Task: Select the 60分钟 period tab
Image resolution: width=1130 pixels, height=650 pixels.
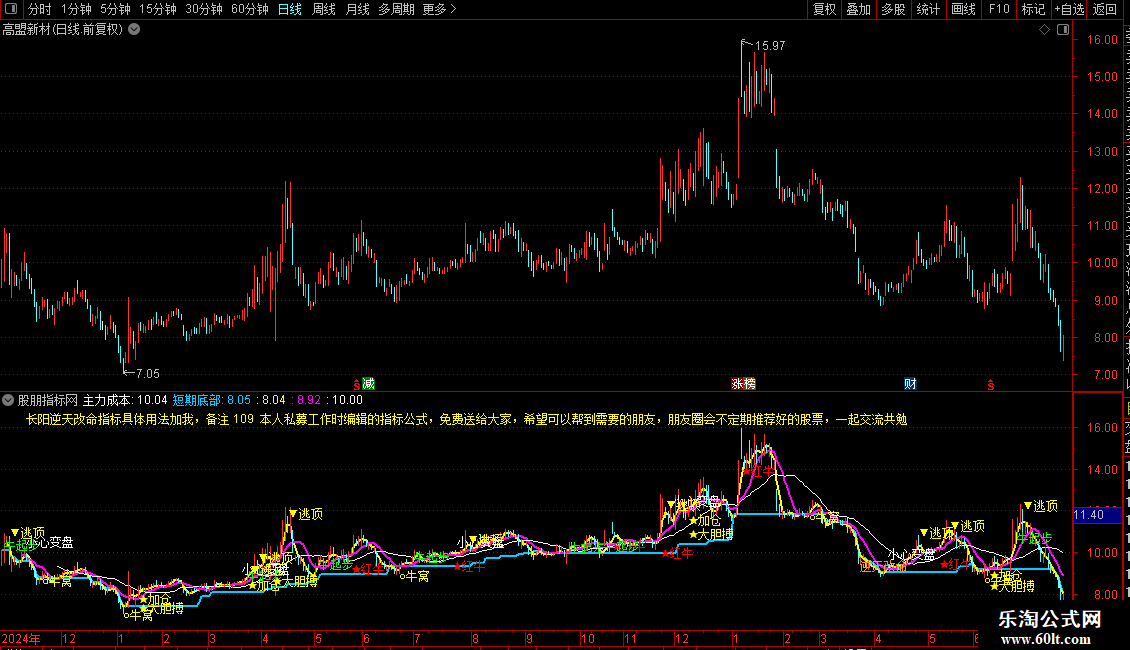Action: point(250,9)
